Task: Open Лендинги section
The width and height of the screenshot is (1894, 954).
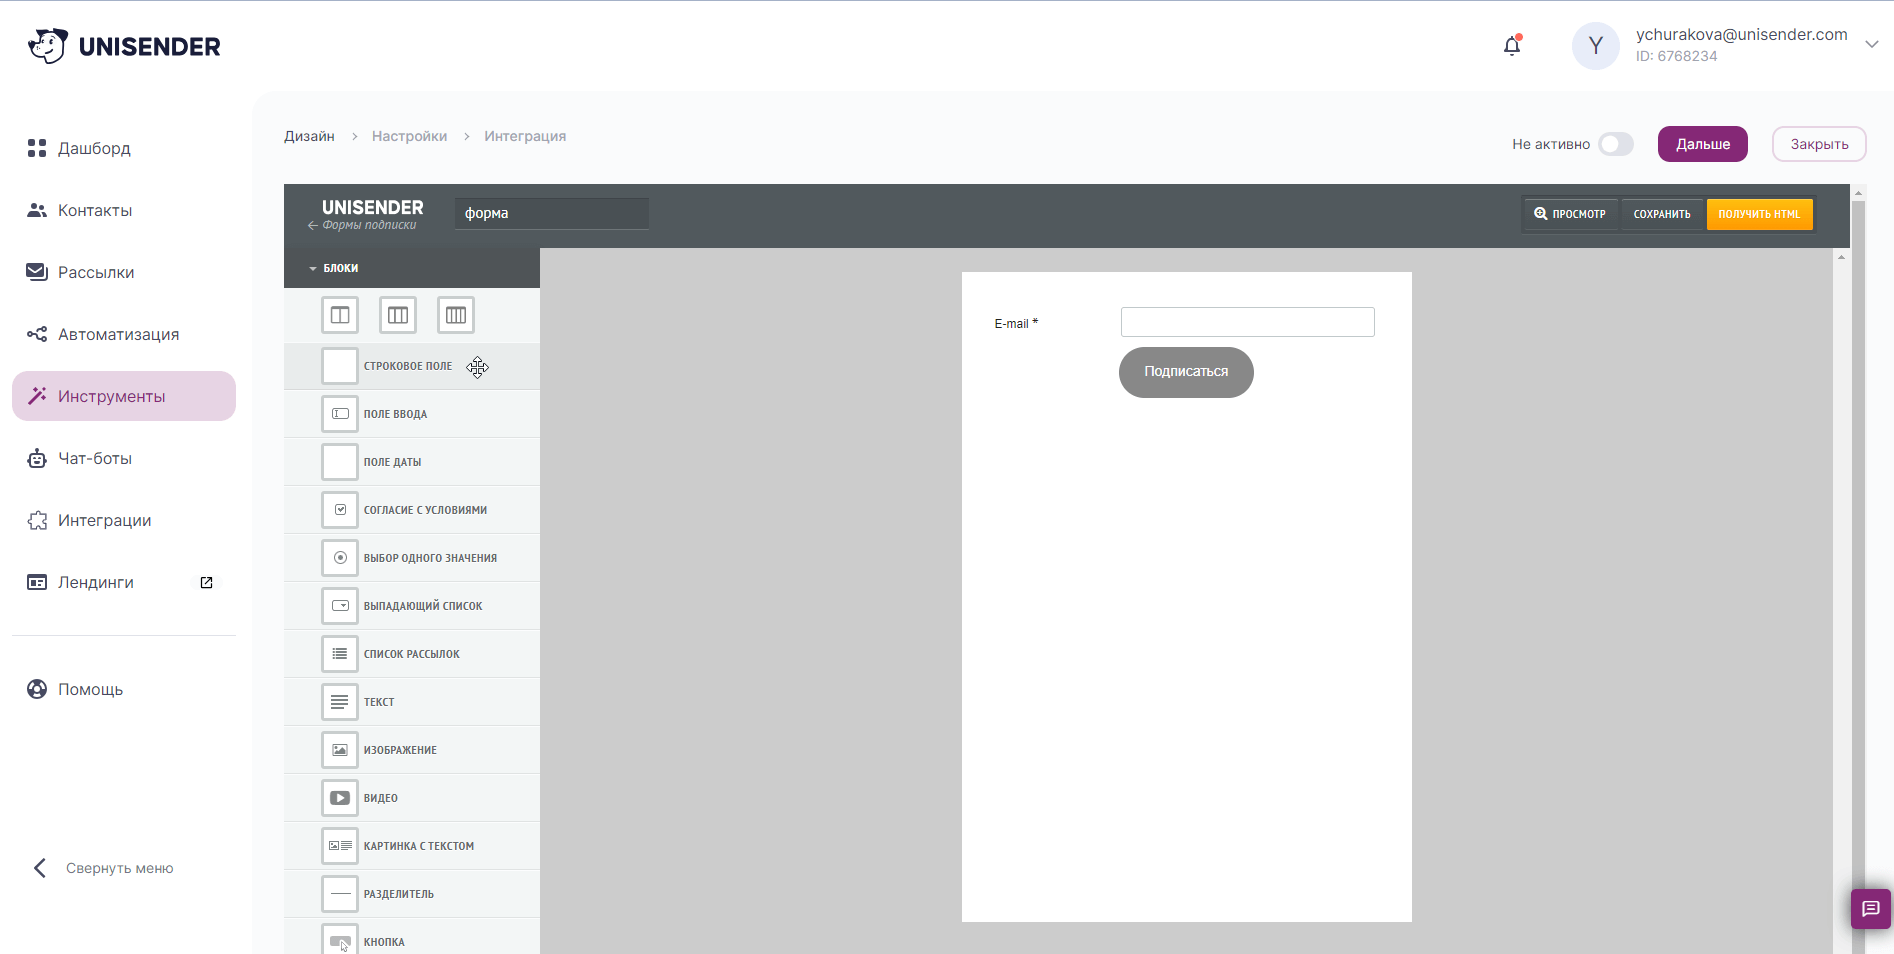Action: (95, 582)
